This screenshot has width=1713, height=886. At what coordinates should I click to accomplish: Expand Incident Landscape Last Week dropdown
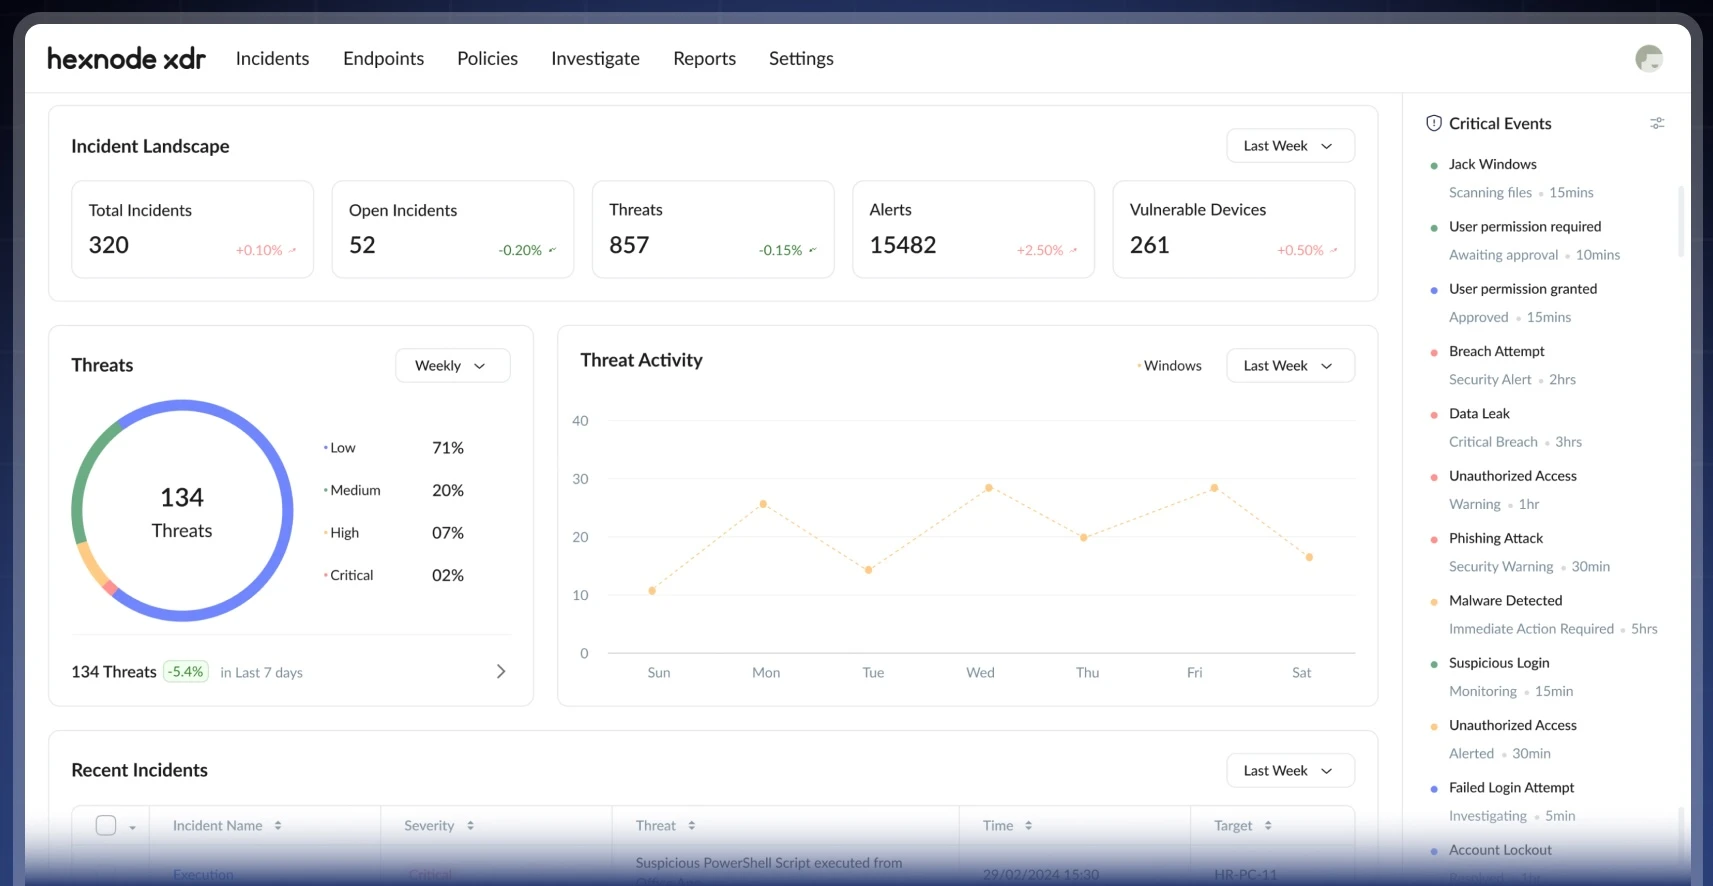1289,146
